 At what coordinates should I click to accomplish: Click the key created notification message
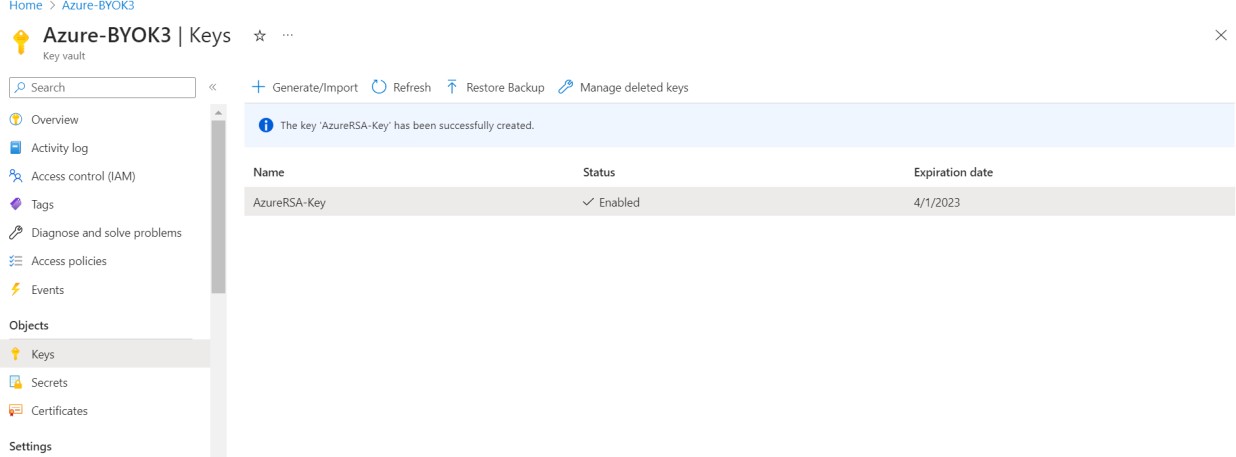407,126
